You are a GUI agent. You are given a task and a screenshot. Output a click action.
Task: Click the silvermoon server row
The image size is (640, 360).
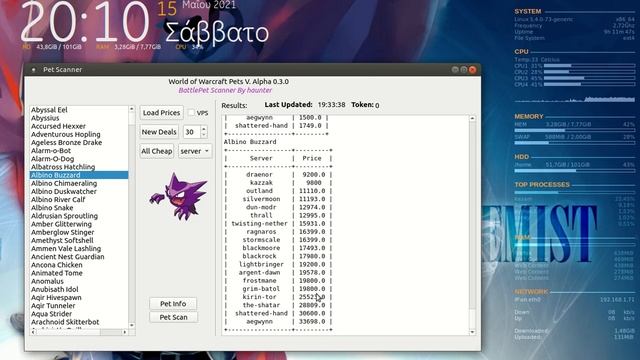click(x=278, y=199)
